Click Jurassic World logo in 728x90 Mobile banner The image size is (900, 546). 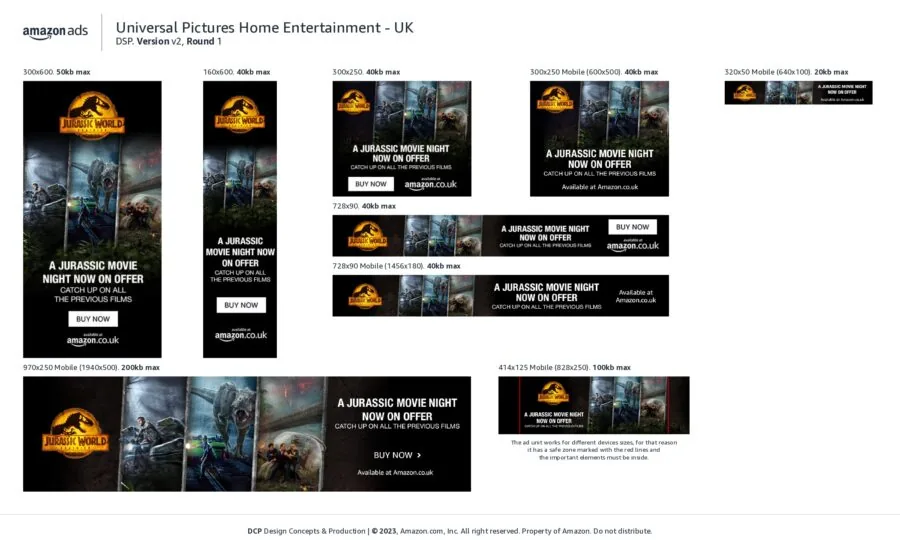click(x=365, y=296)
